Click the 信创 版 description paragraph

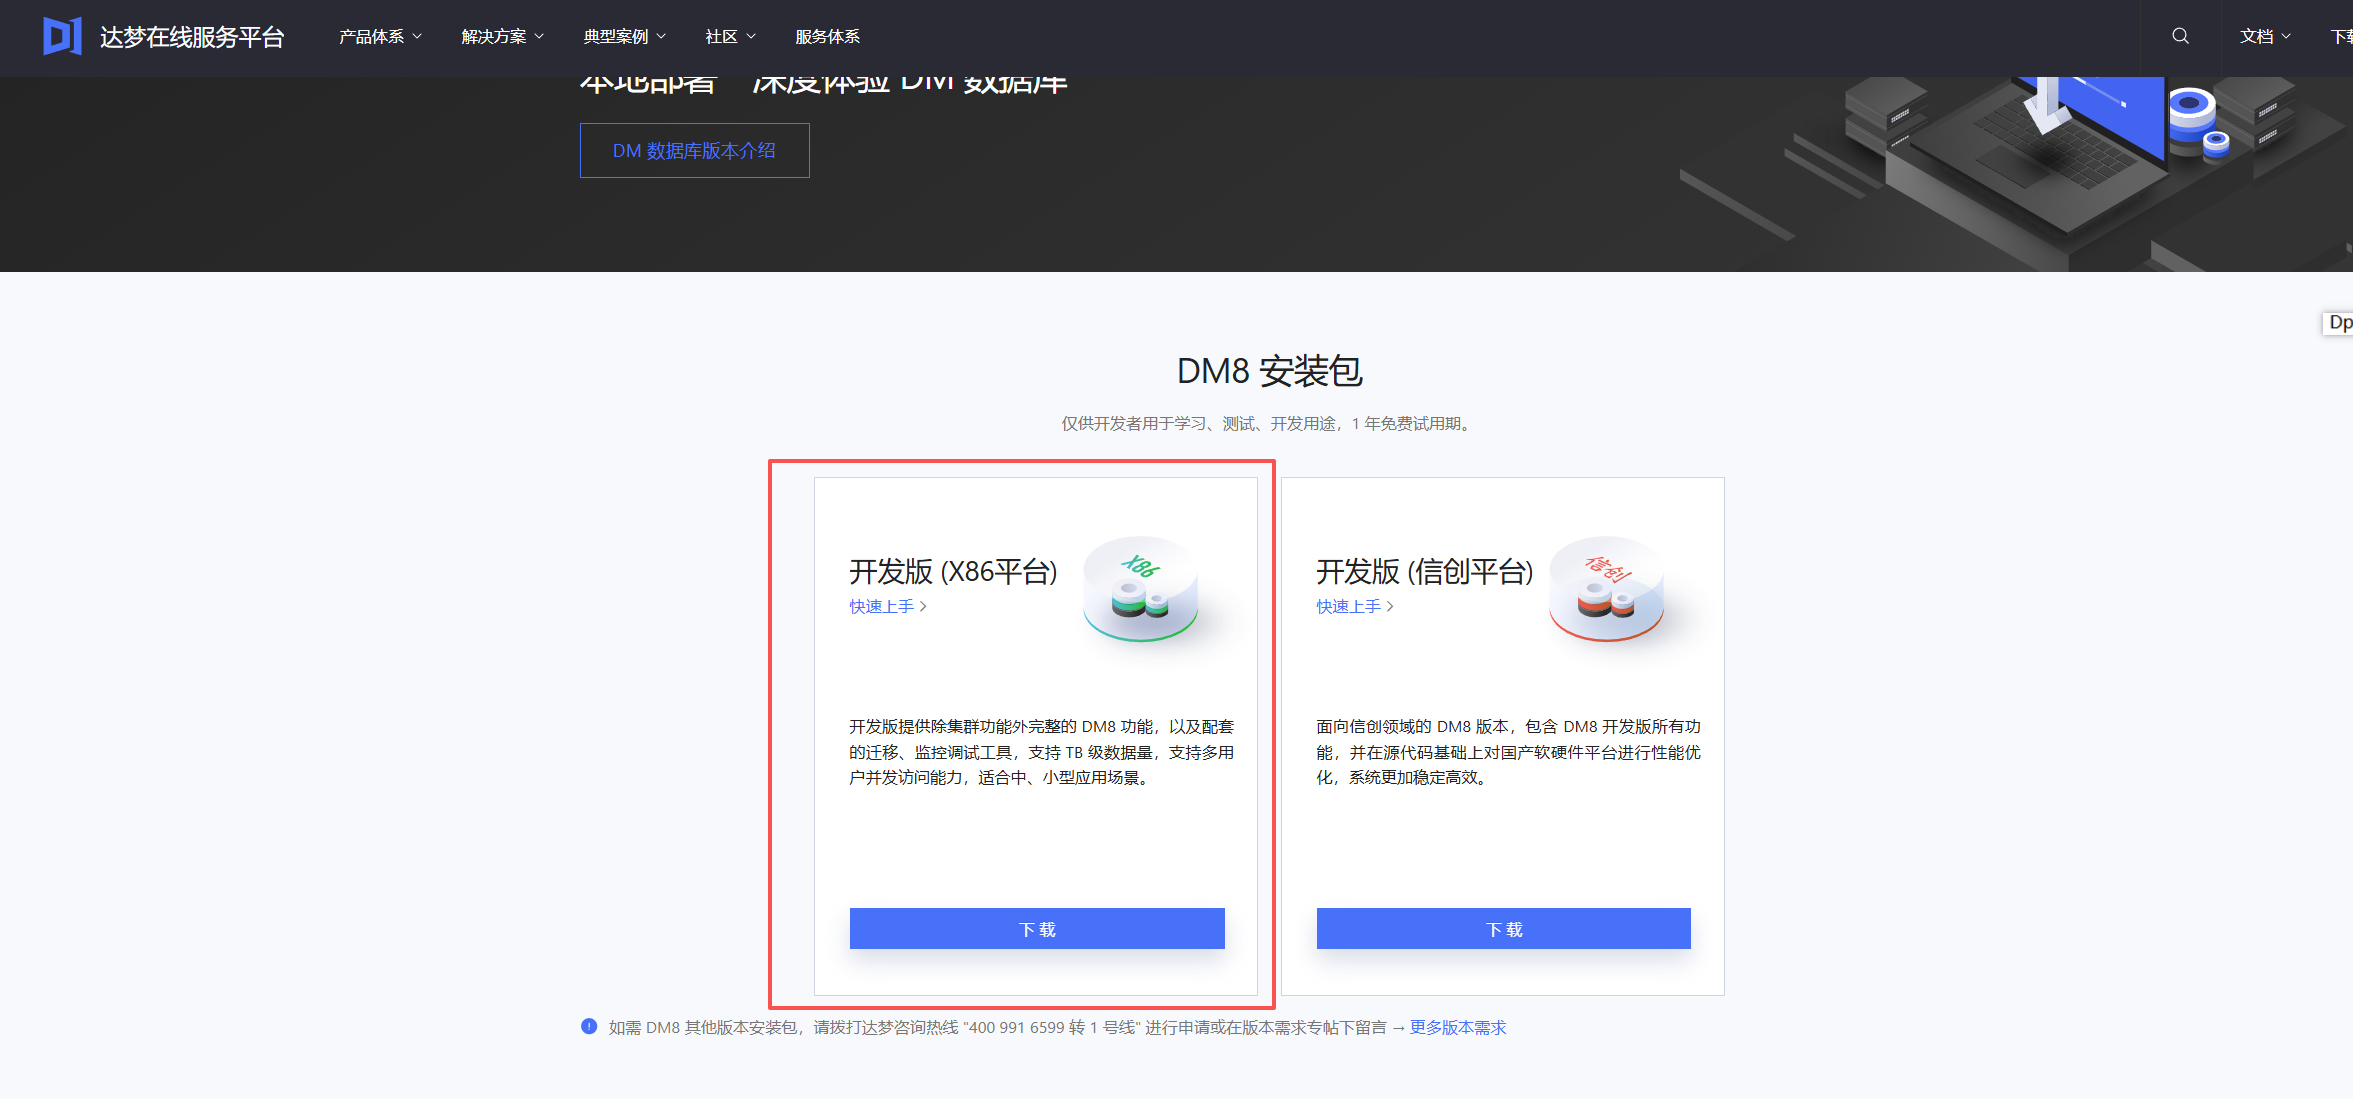(x=1508, y=752)
